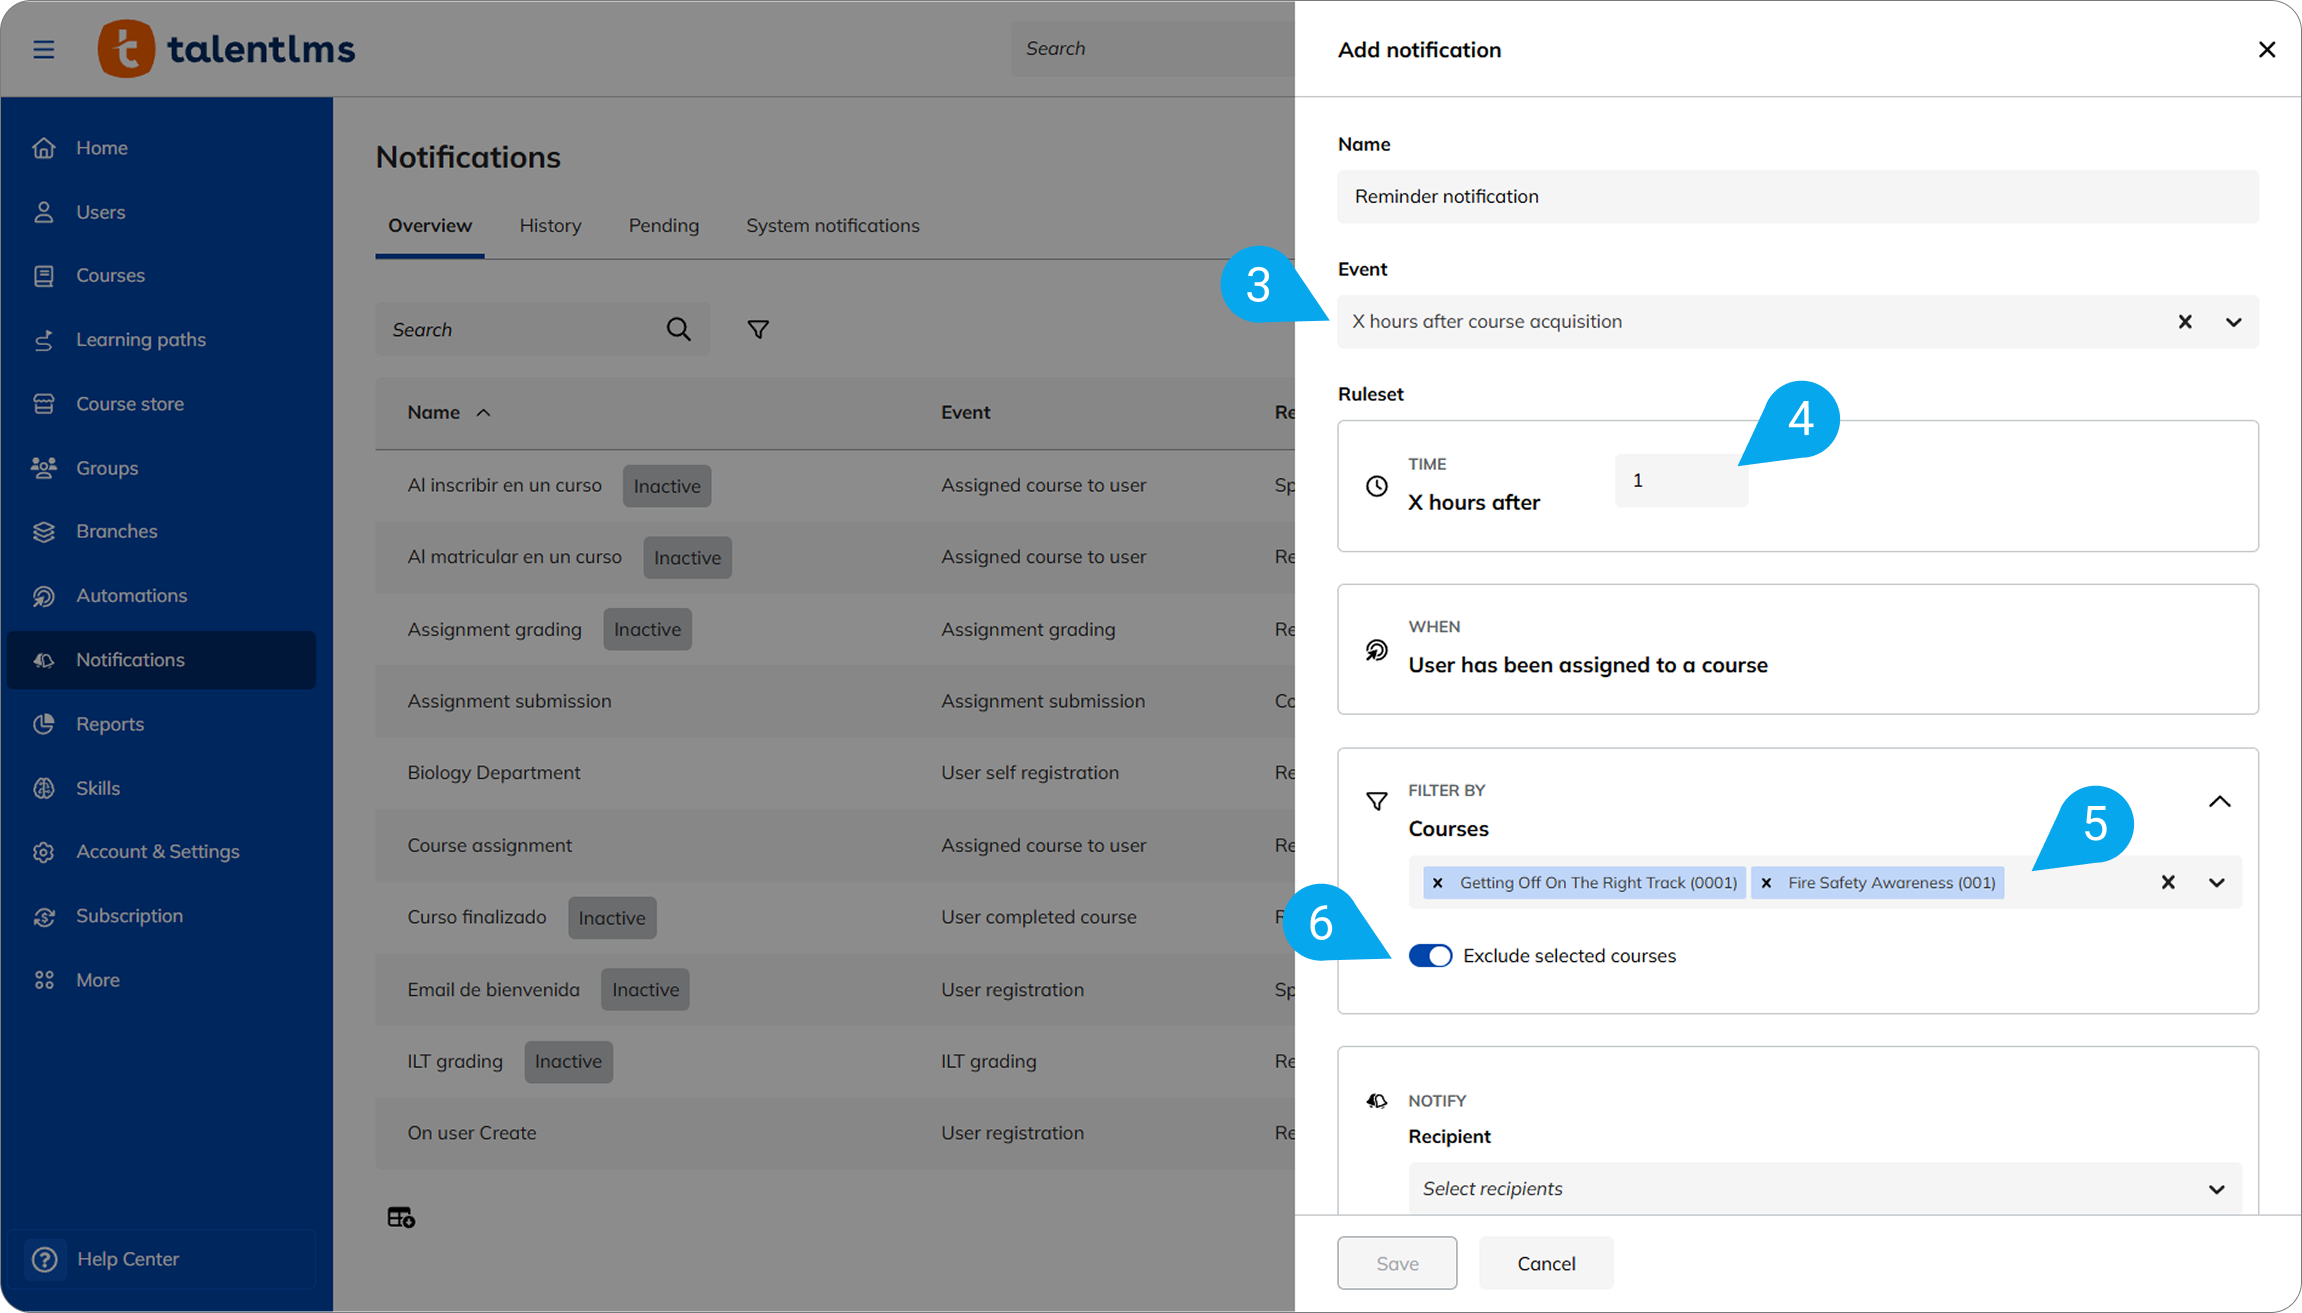Expand the Event dropdown arrow

[2234, 322]
